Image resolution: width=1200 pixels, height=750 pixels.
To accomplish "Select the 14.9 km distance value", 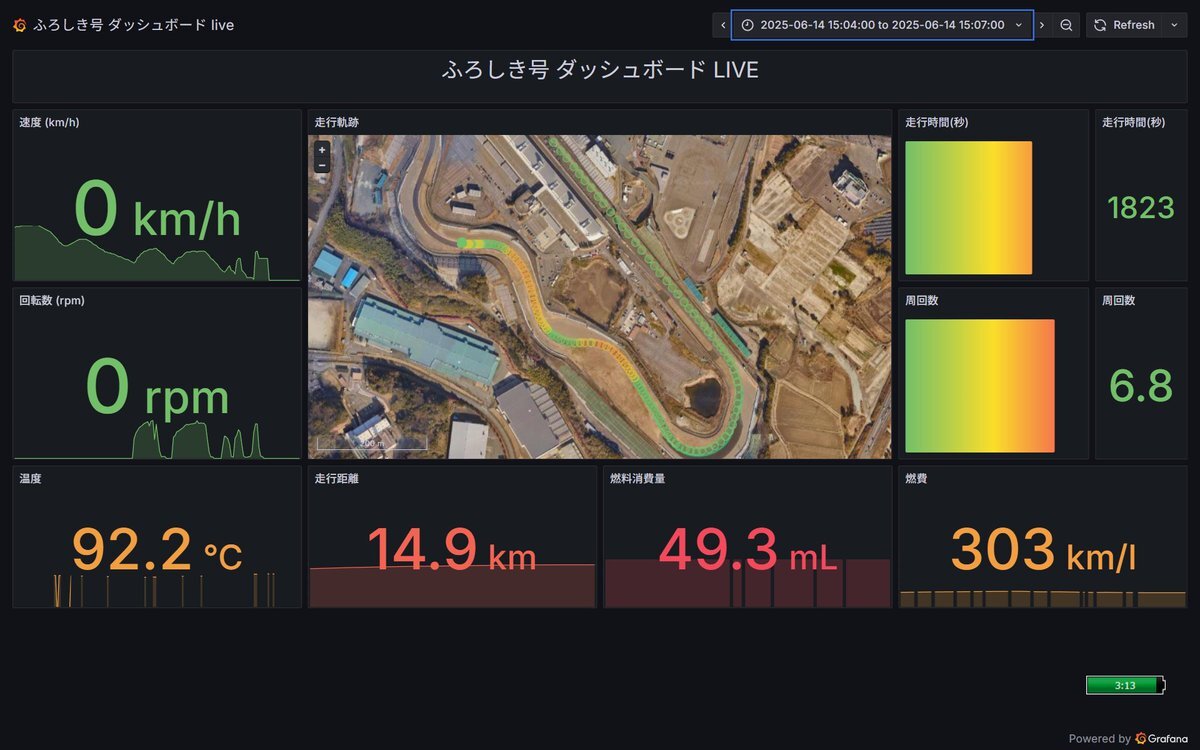I will 452,550.
